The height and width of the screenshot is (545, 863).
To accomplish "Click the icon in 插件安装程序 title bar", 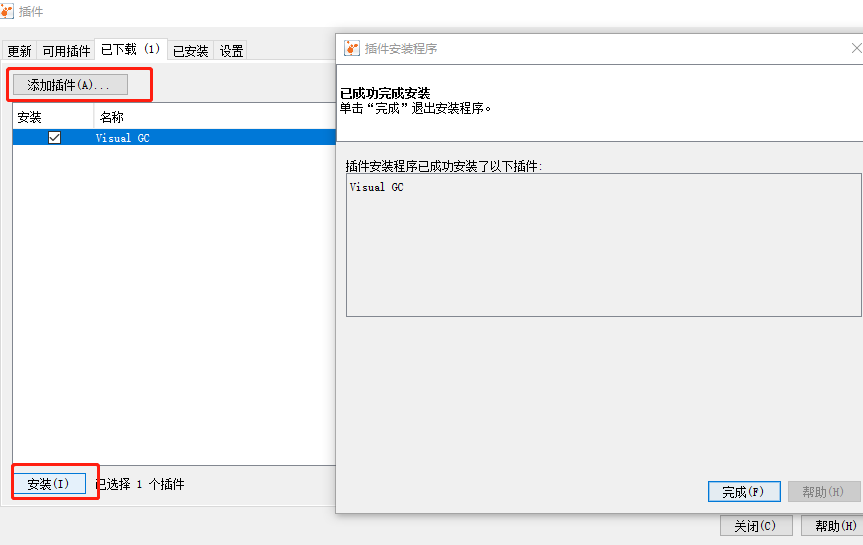I will 352,48.
